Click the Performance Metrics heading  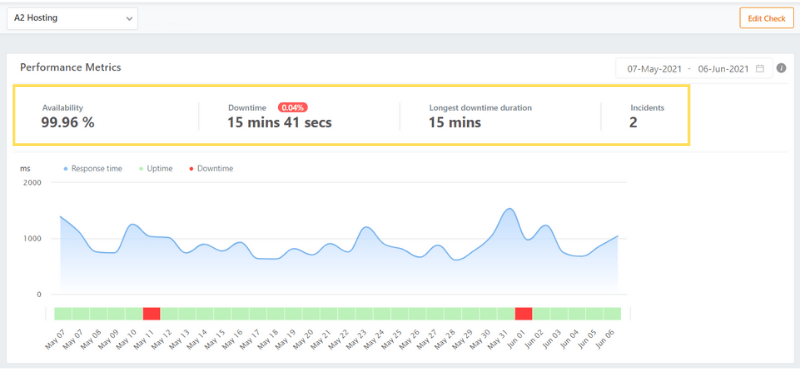click(x=70, y=67)
